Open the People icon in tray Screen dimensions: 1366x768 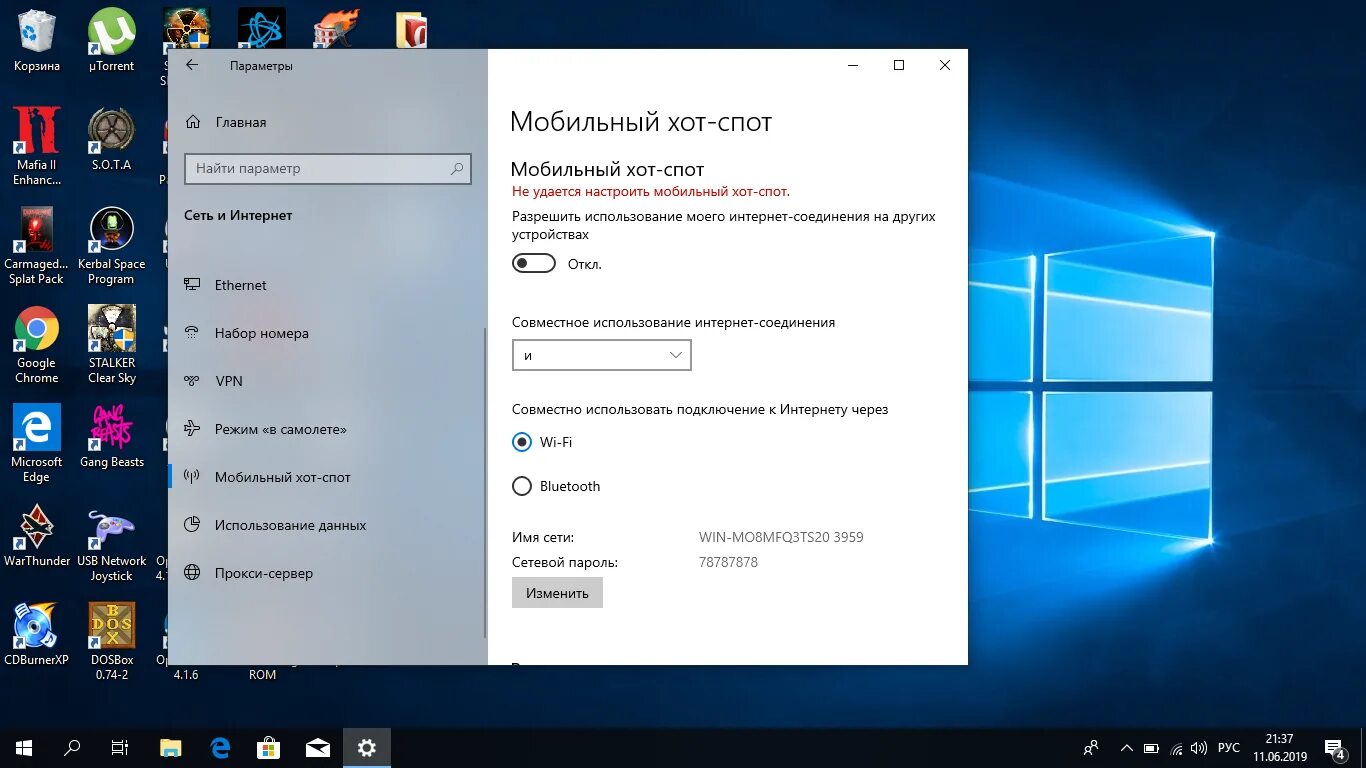[1091, 747]
